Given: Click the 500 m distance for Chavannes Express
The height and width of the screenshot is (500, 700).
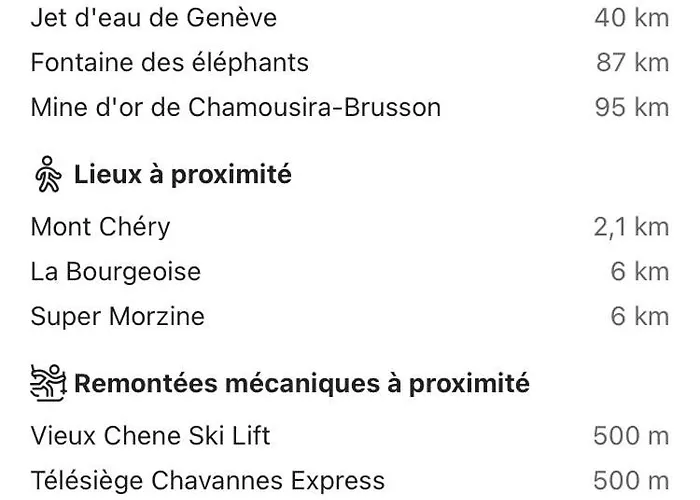Looking at the screenshot, I should click(x=631, y=481).
